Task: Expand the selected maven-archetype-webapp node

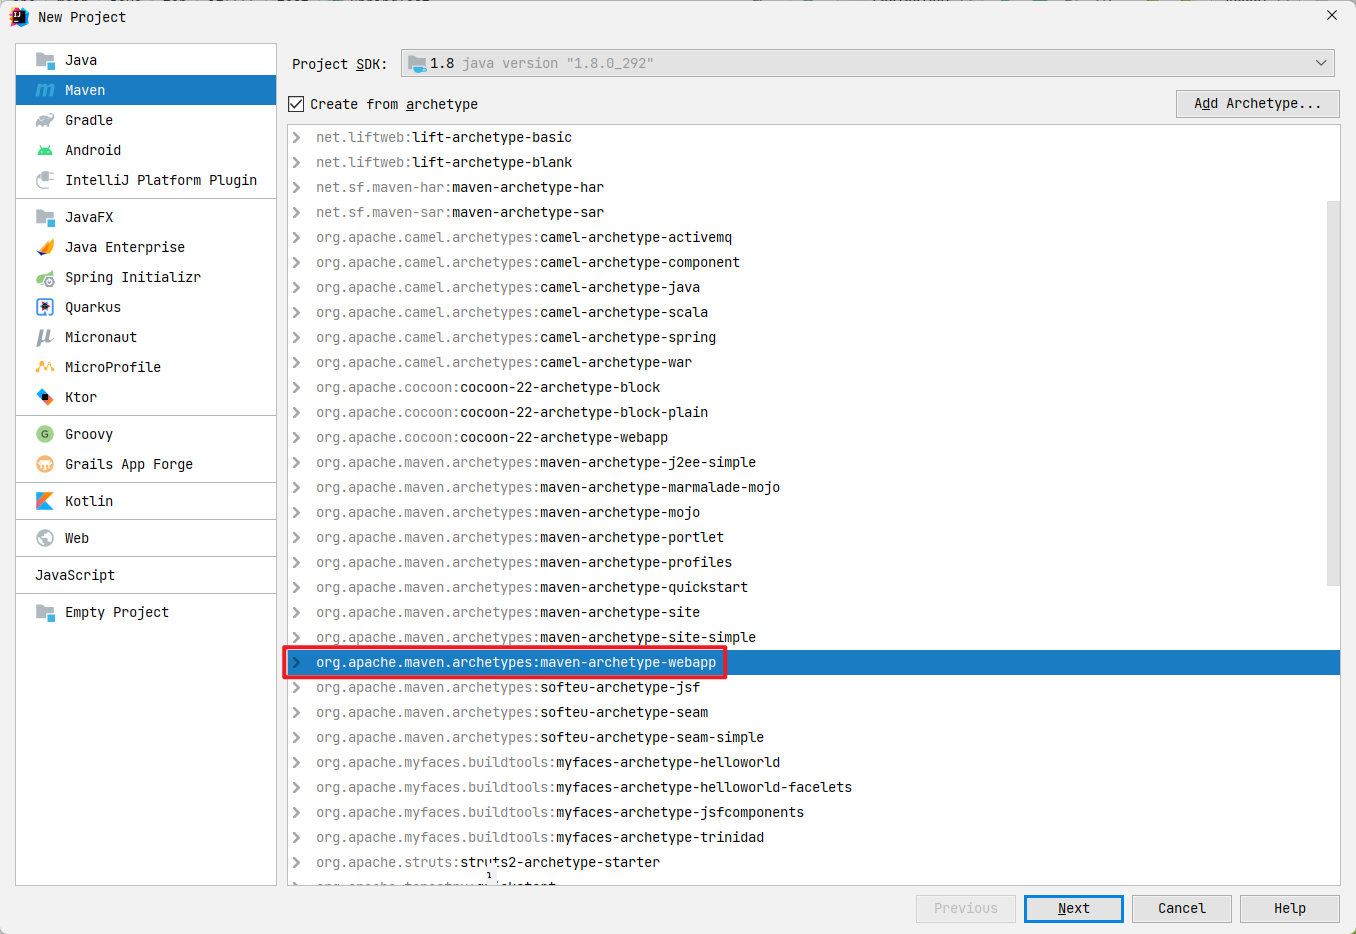Action: tap(296, 662)
